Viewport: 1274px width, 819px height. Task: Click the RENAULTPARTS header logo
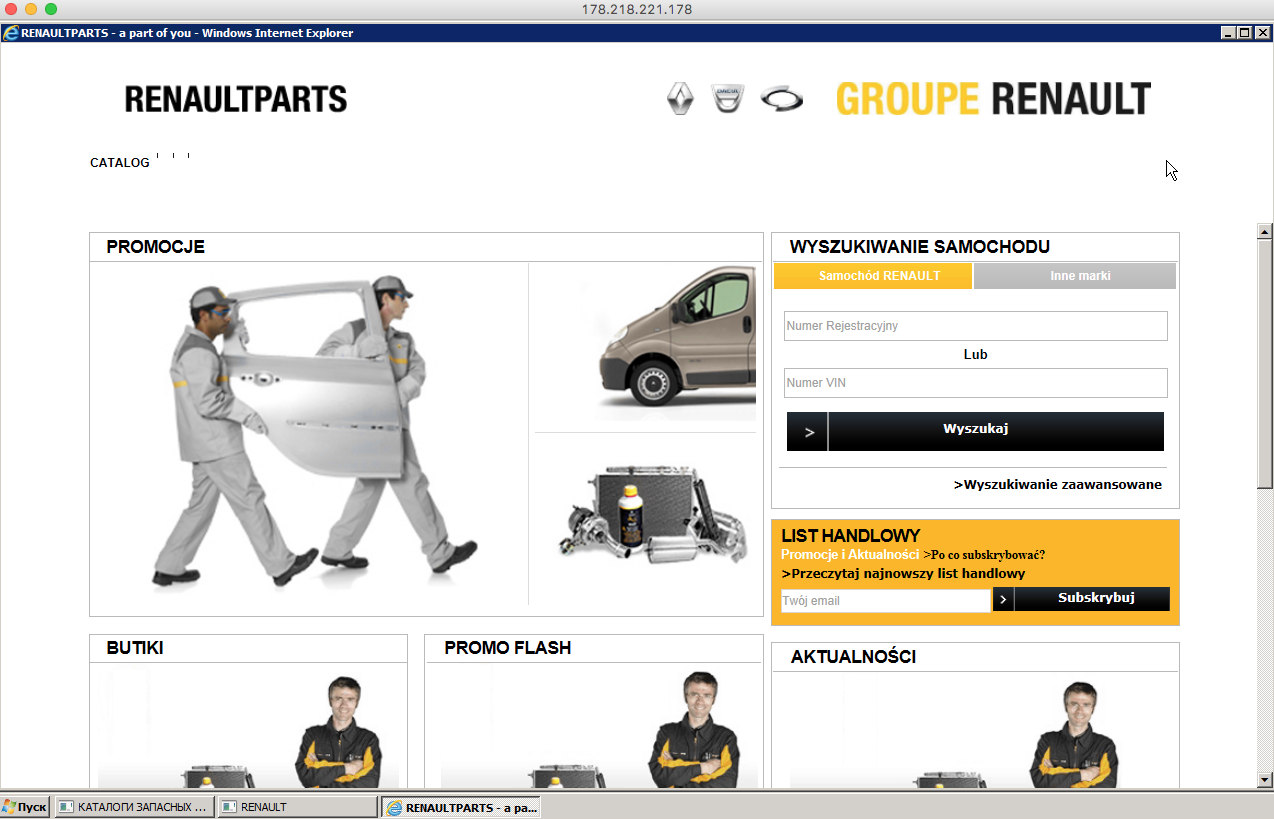236,99
